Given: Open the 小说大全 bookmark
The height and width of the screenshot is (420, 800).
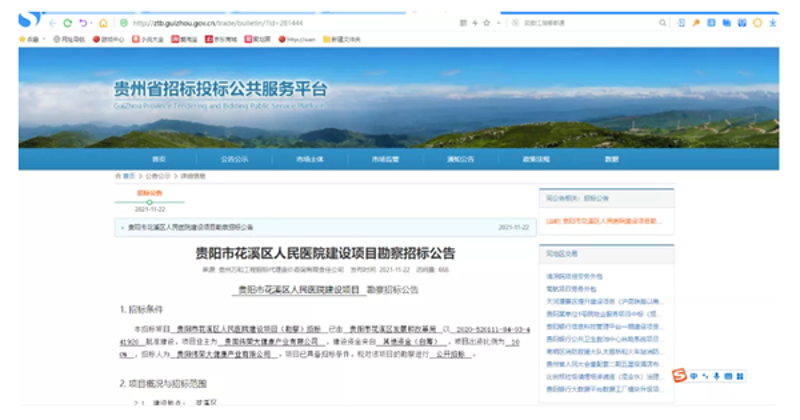Looking at the screenshot, I should tap(148, 39).
